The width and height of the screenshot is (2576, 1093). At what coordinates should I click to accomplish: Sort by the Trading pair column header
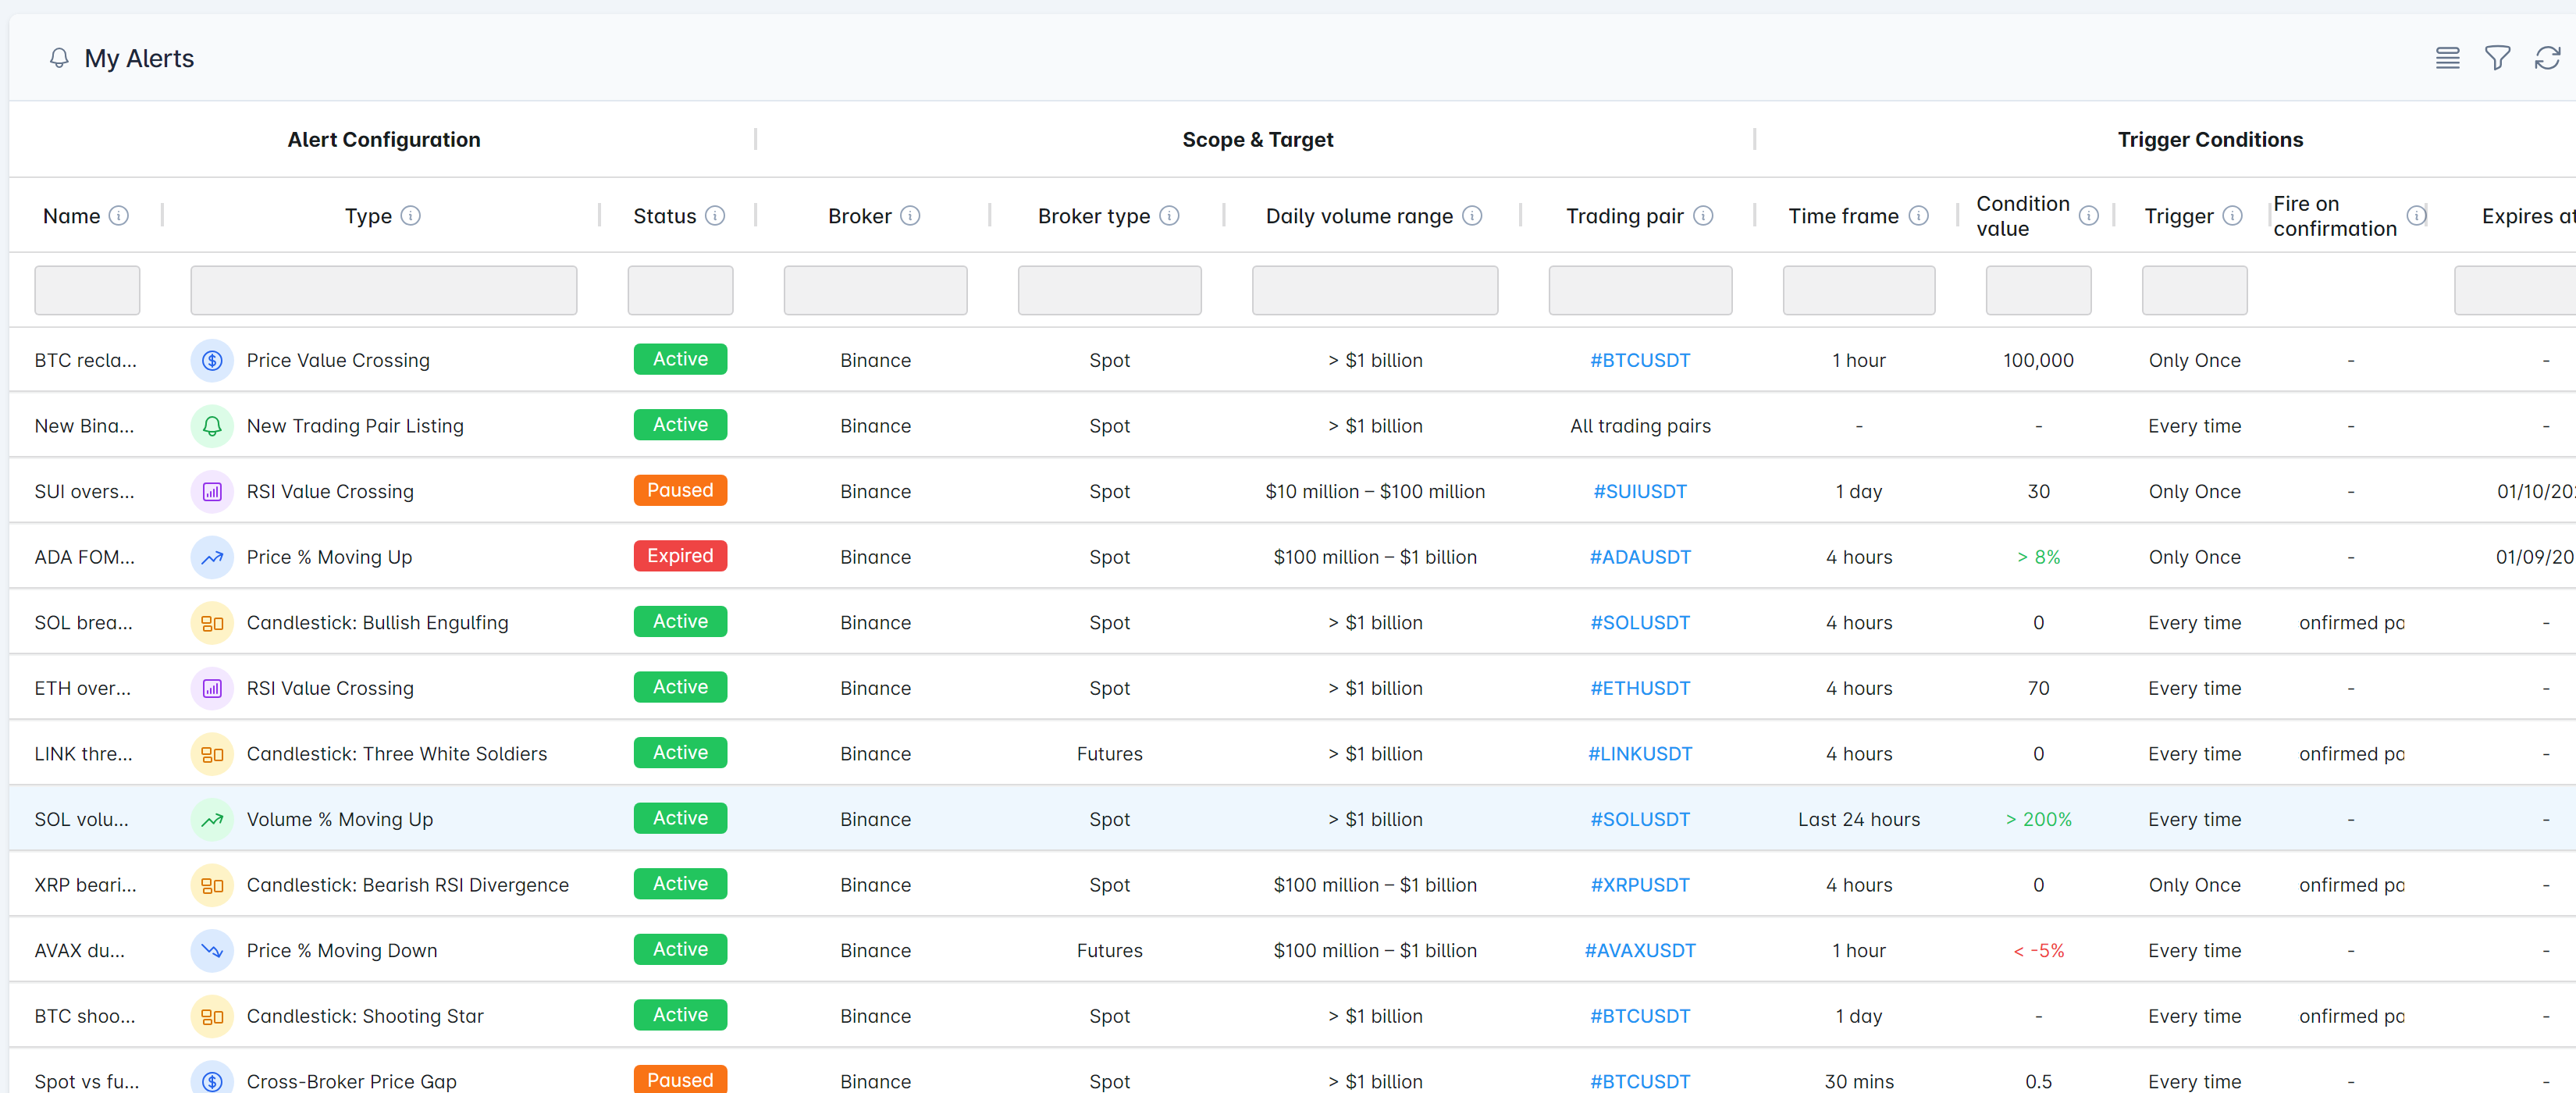tap(1624, 216)
